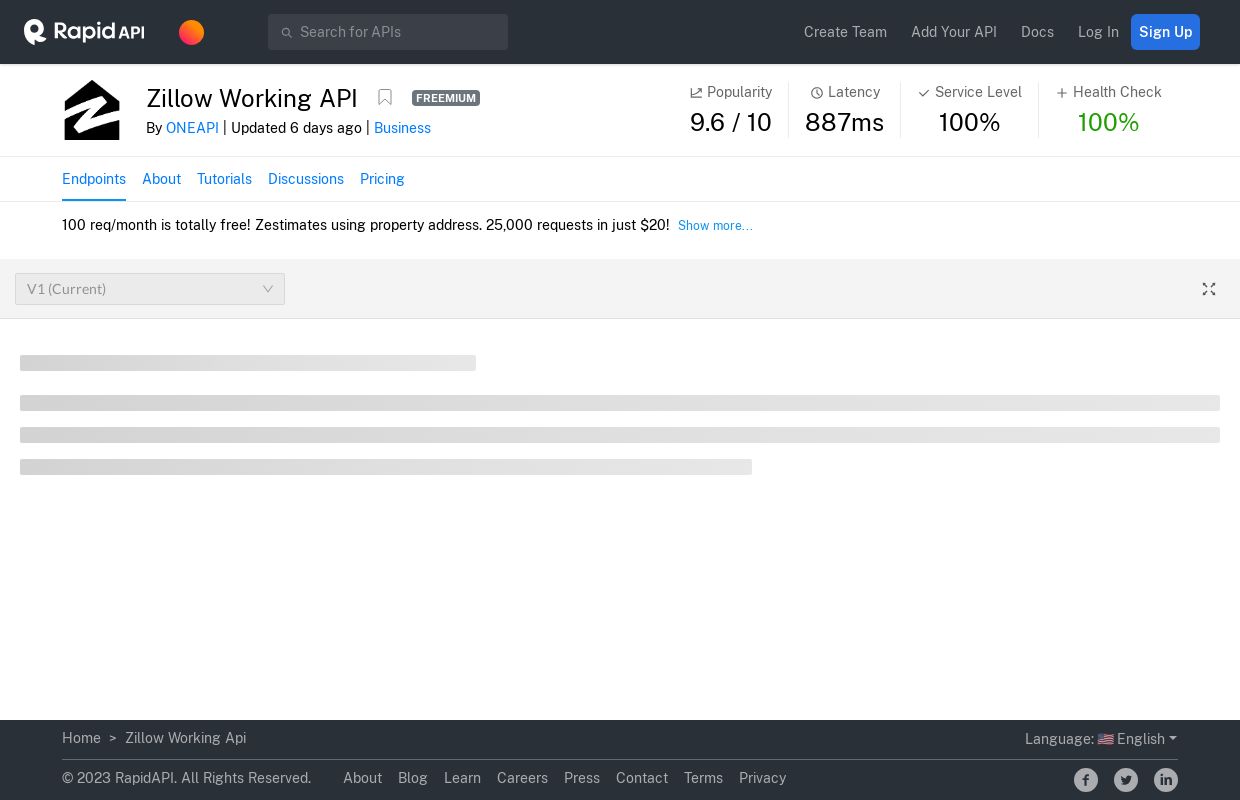Open footer Press link
This screenshot has width=1240, height=800.
(x=582, y=778)
